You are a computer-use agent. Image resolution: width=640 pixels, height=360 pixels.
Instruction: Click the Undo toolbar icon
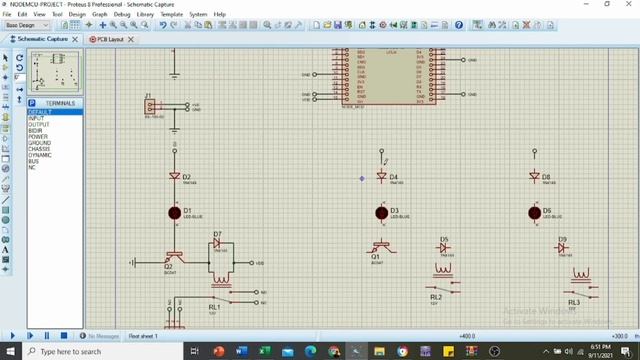click(163, 25)
